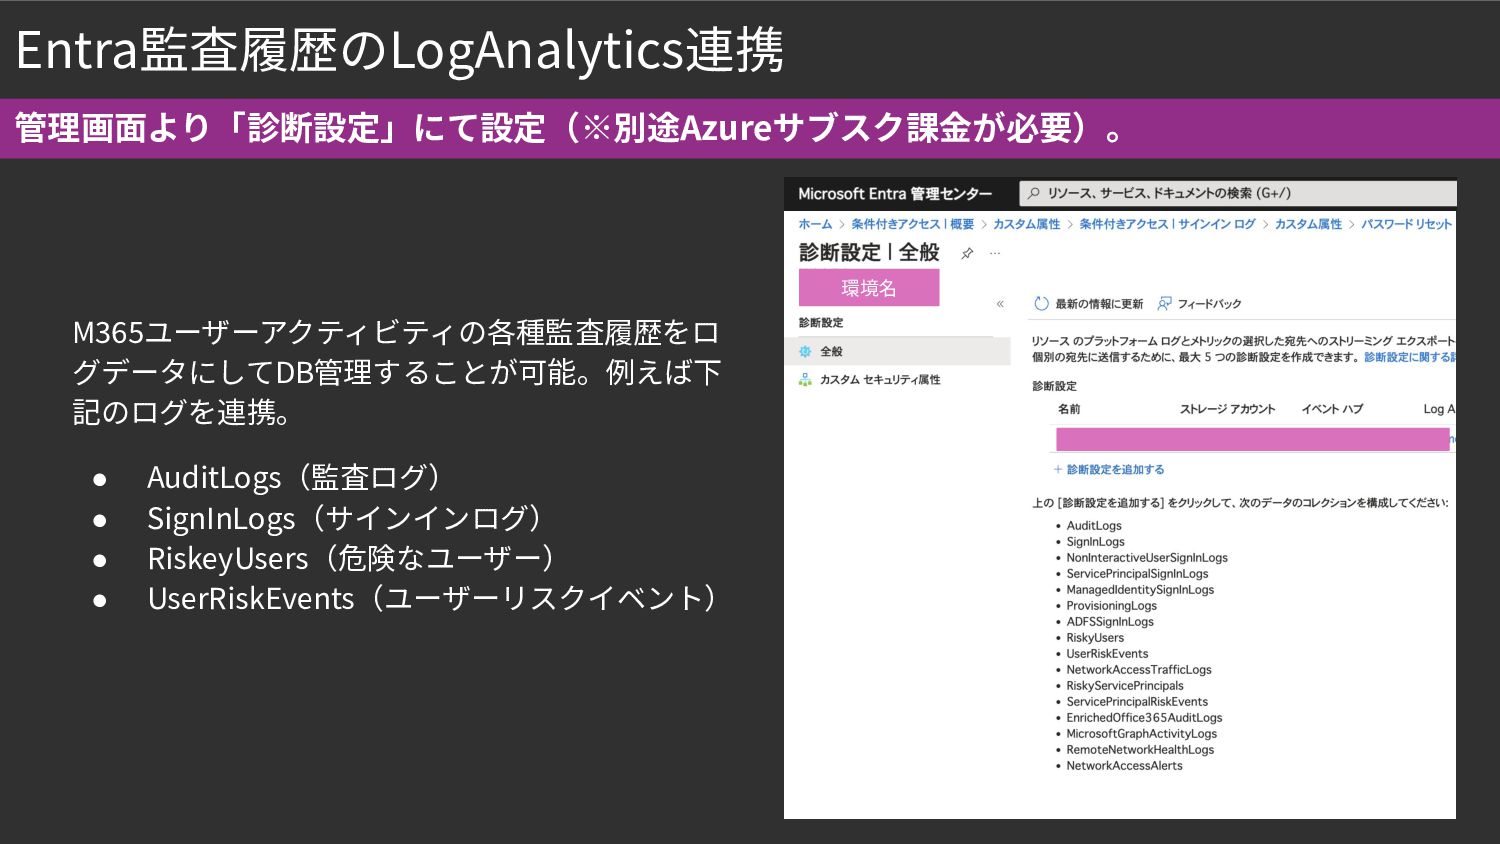
Task: Open パスワード リセット breadcrumb
Action: (1406, 224)
